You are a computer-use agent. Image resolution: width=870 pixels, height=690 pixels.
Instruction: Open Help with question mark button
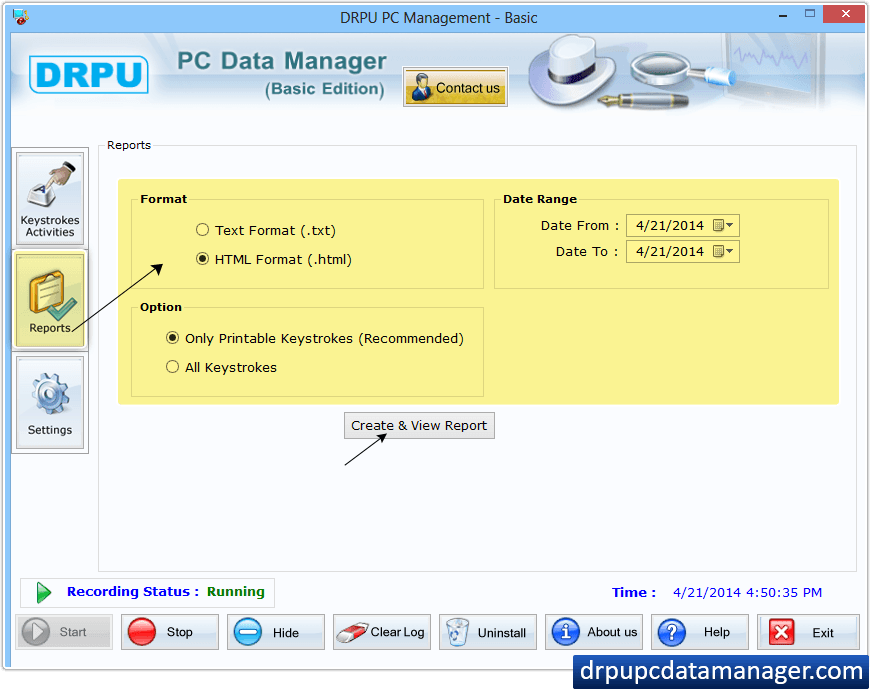[700, 632]
